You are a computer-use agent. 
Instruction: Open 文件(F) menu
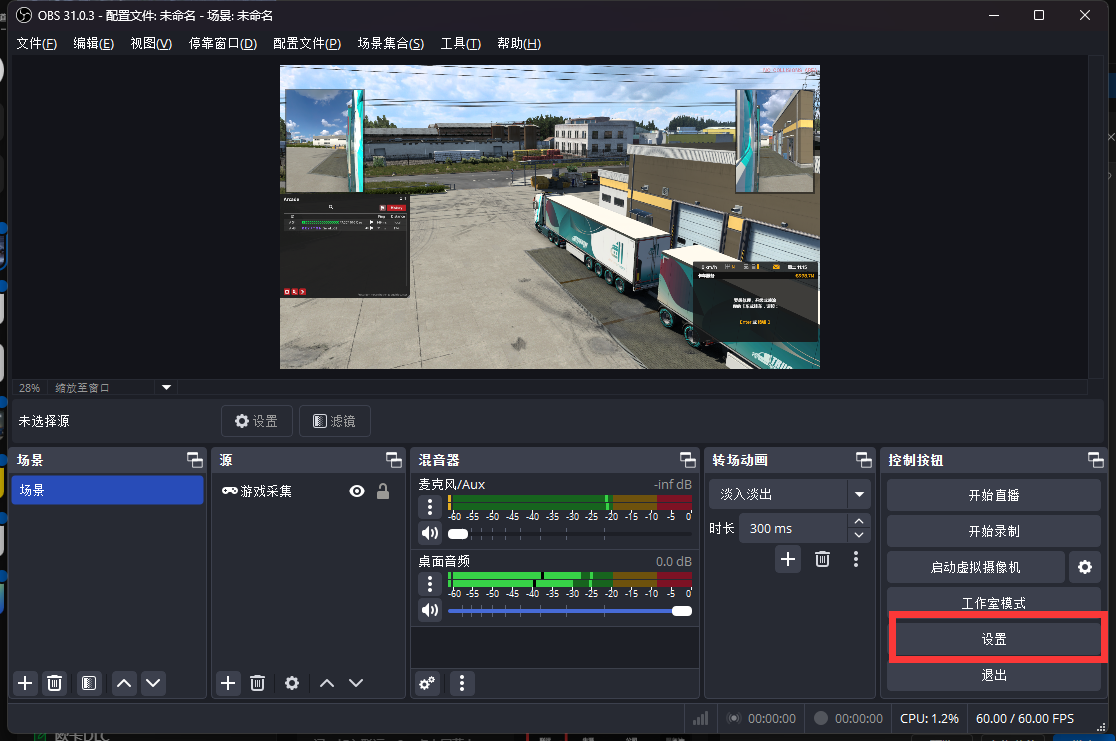(36, 43)
